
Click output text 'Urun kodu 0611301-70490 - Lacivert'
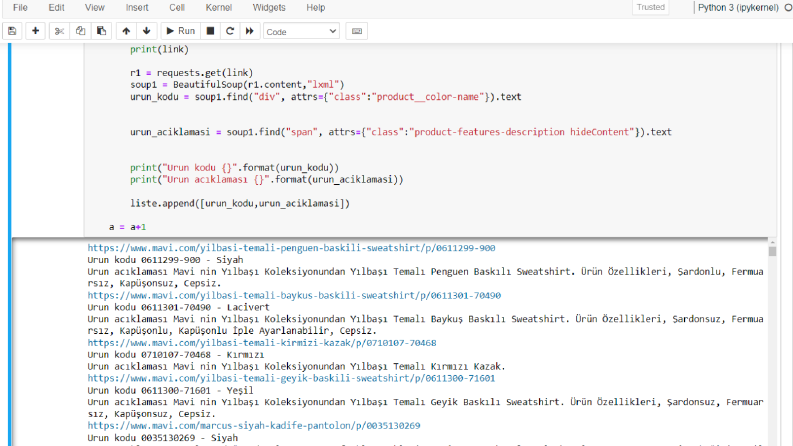[x=179, y=307]
